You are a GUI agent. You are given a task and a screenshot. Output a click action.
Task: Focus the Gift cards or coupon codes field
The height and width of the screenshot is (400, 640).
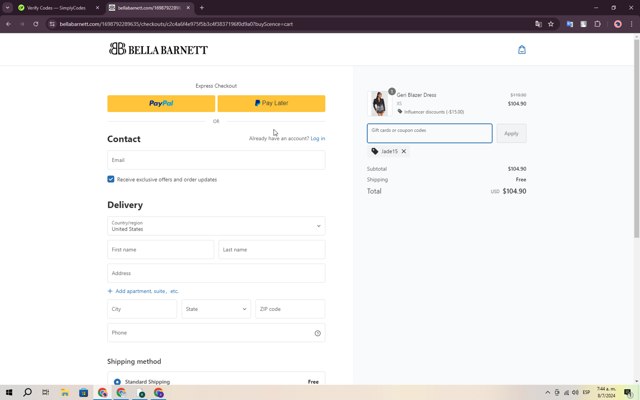[429, 133]
